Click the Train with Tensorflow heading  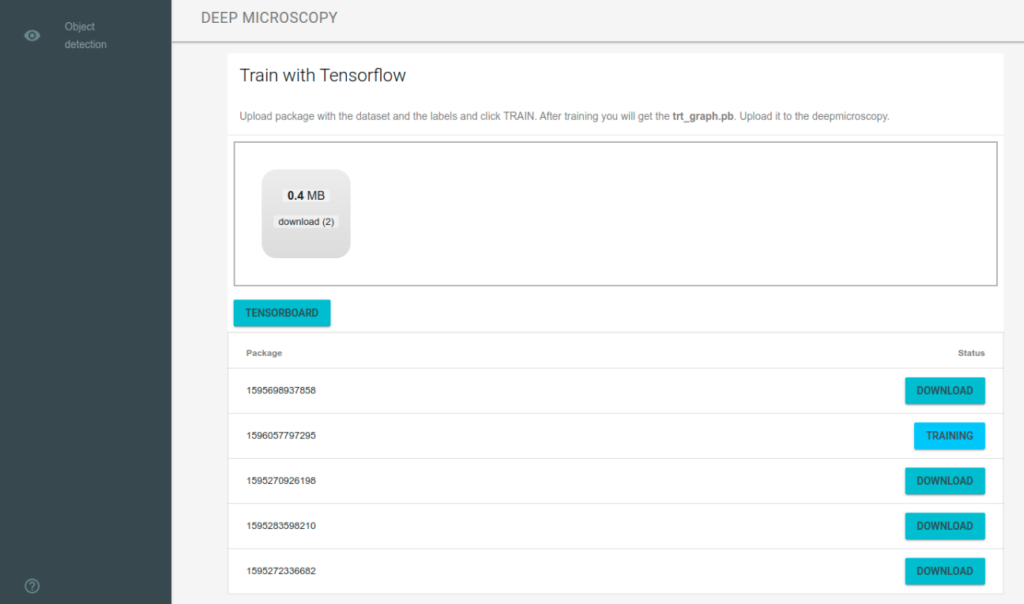pos(323,75)
